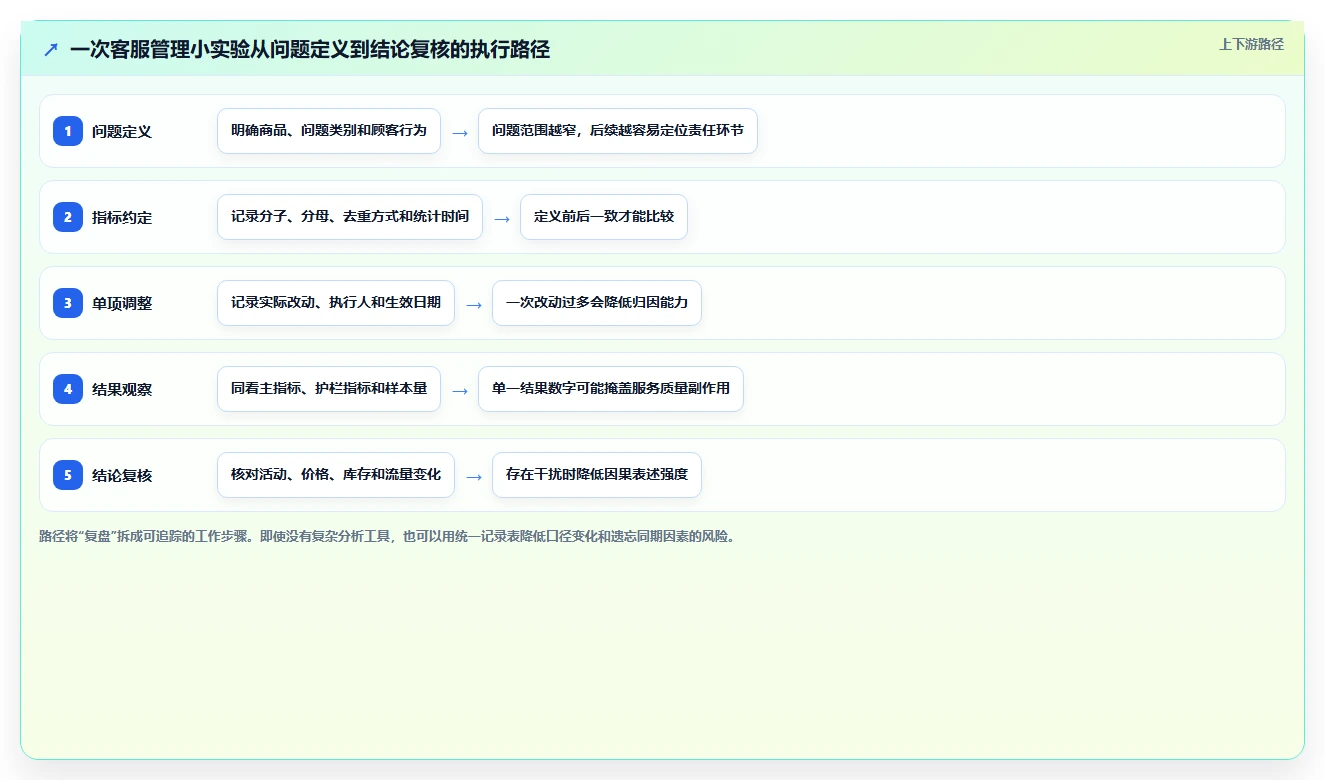Click the 存在干扰时降低因果表述强度 box
The width and height of the screenshot is (1325, 780).
tap(597, 475)
